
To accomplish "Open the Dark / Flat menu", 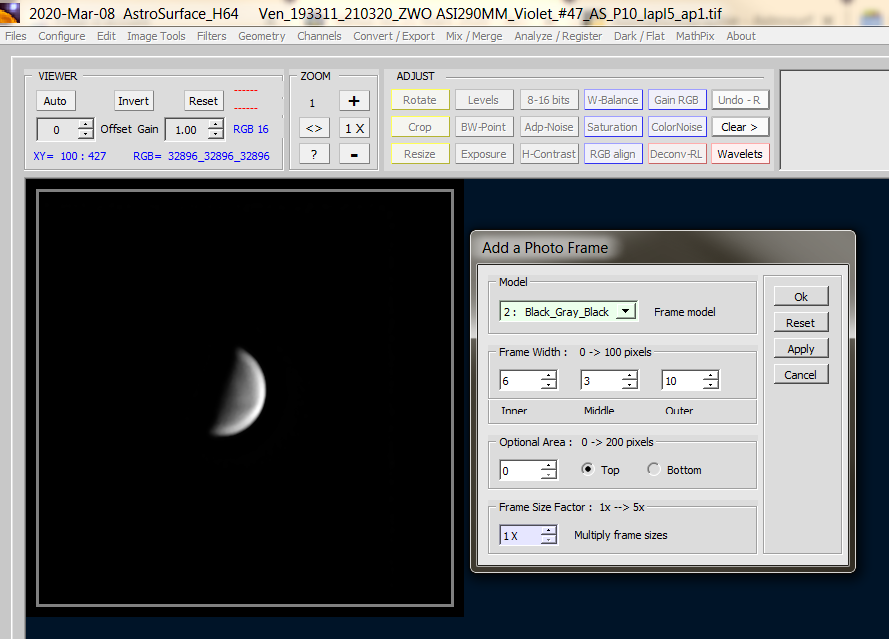I will tap(639, 36).
